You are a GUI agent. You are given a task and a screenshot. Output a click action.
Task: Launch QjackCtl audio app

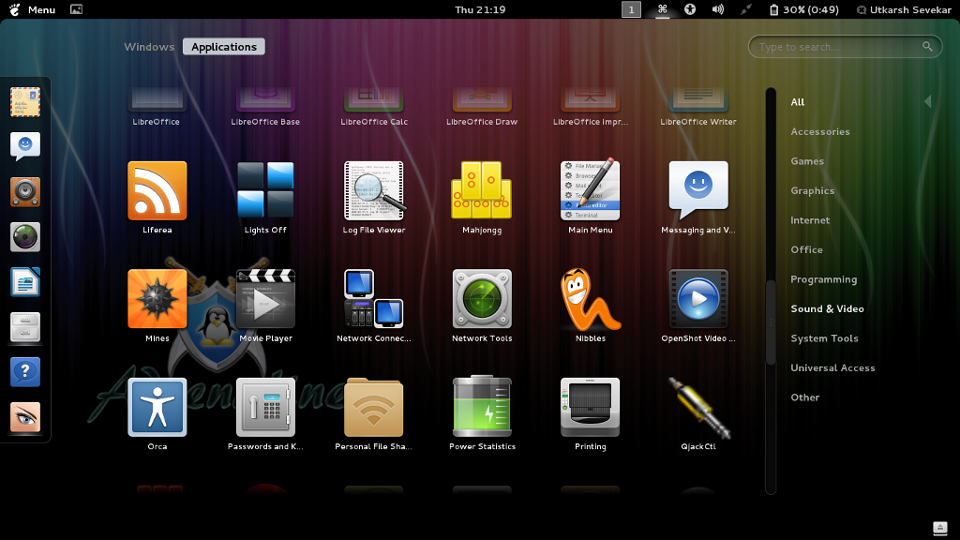coord(698,407)
